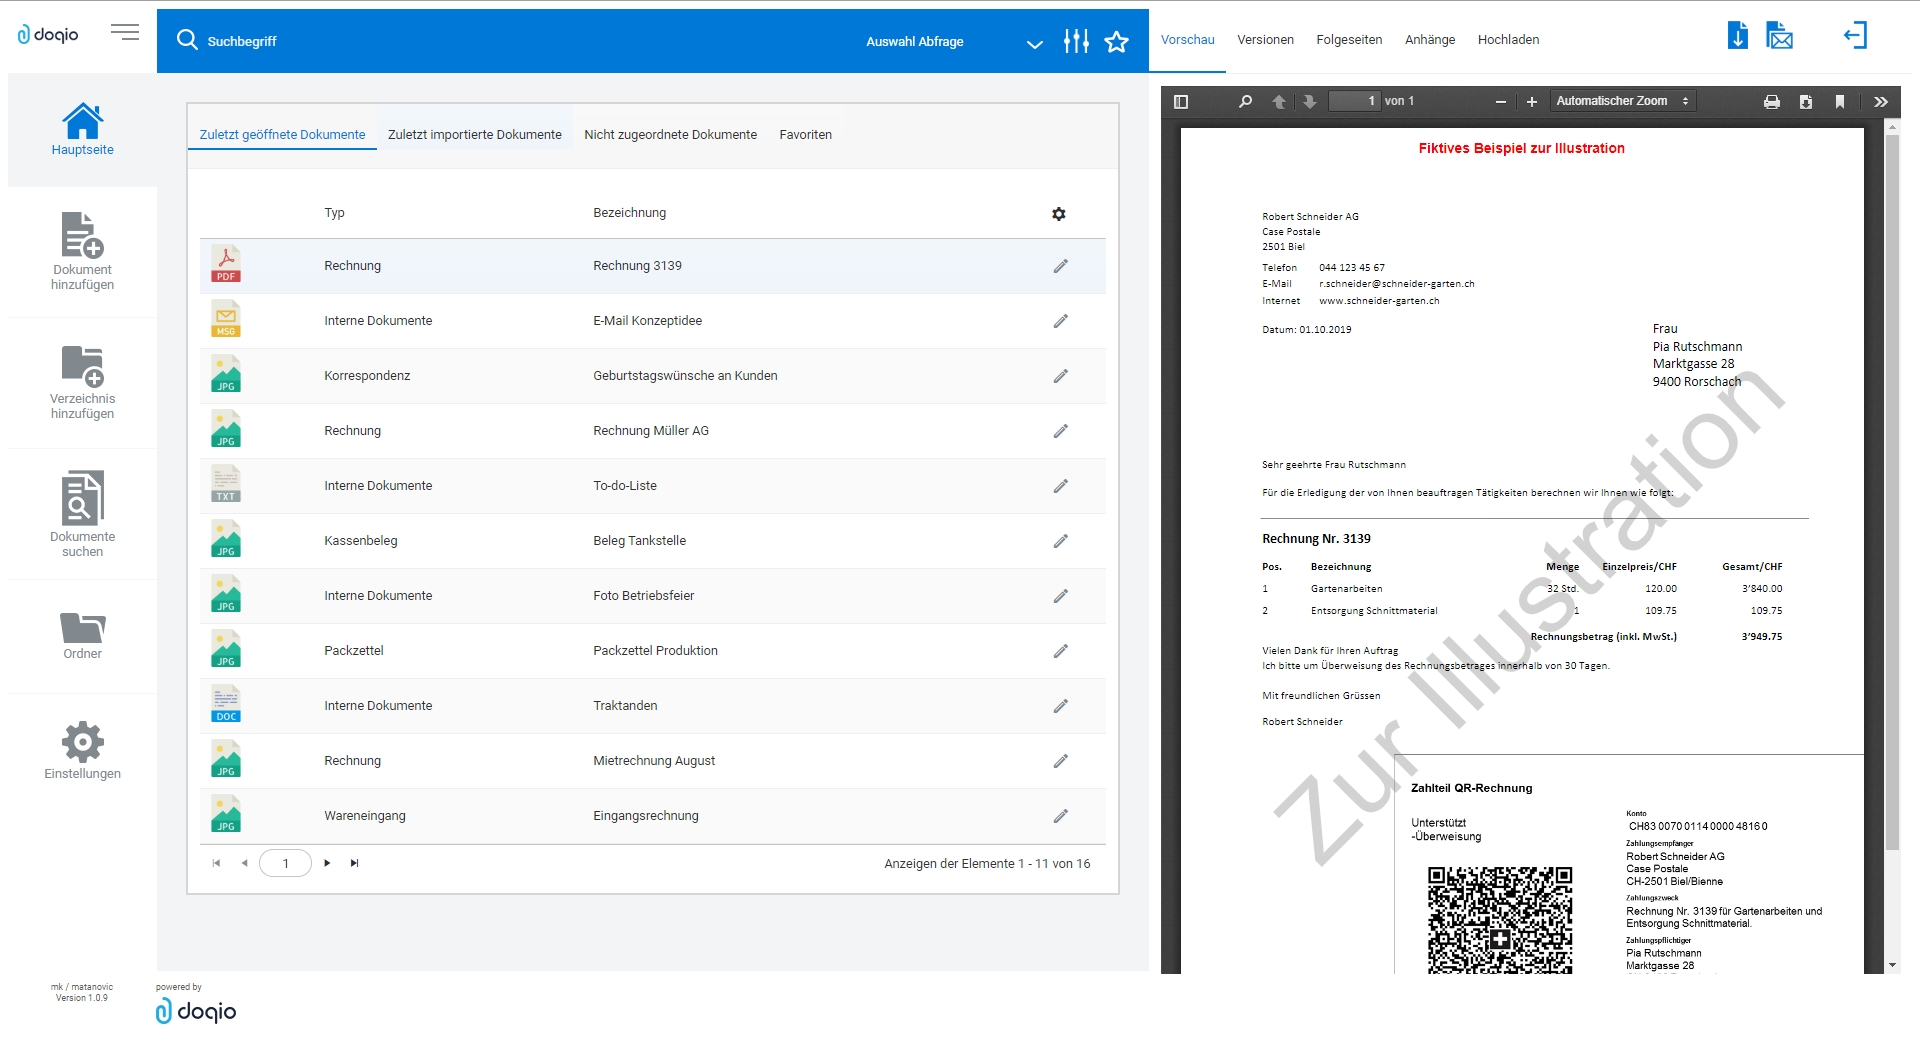Open the Ordner section

(82, 636)
